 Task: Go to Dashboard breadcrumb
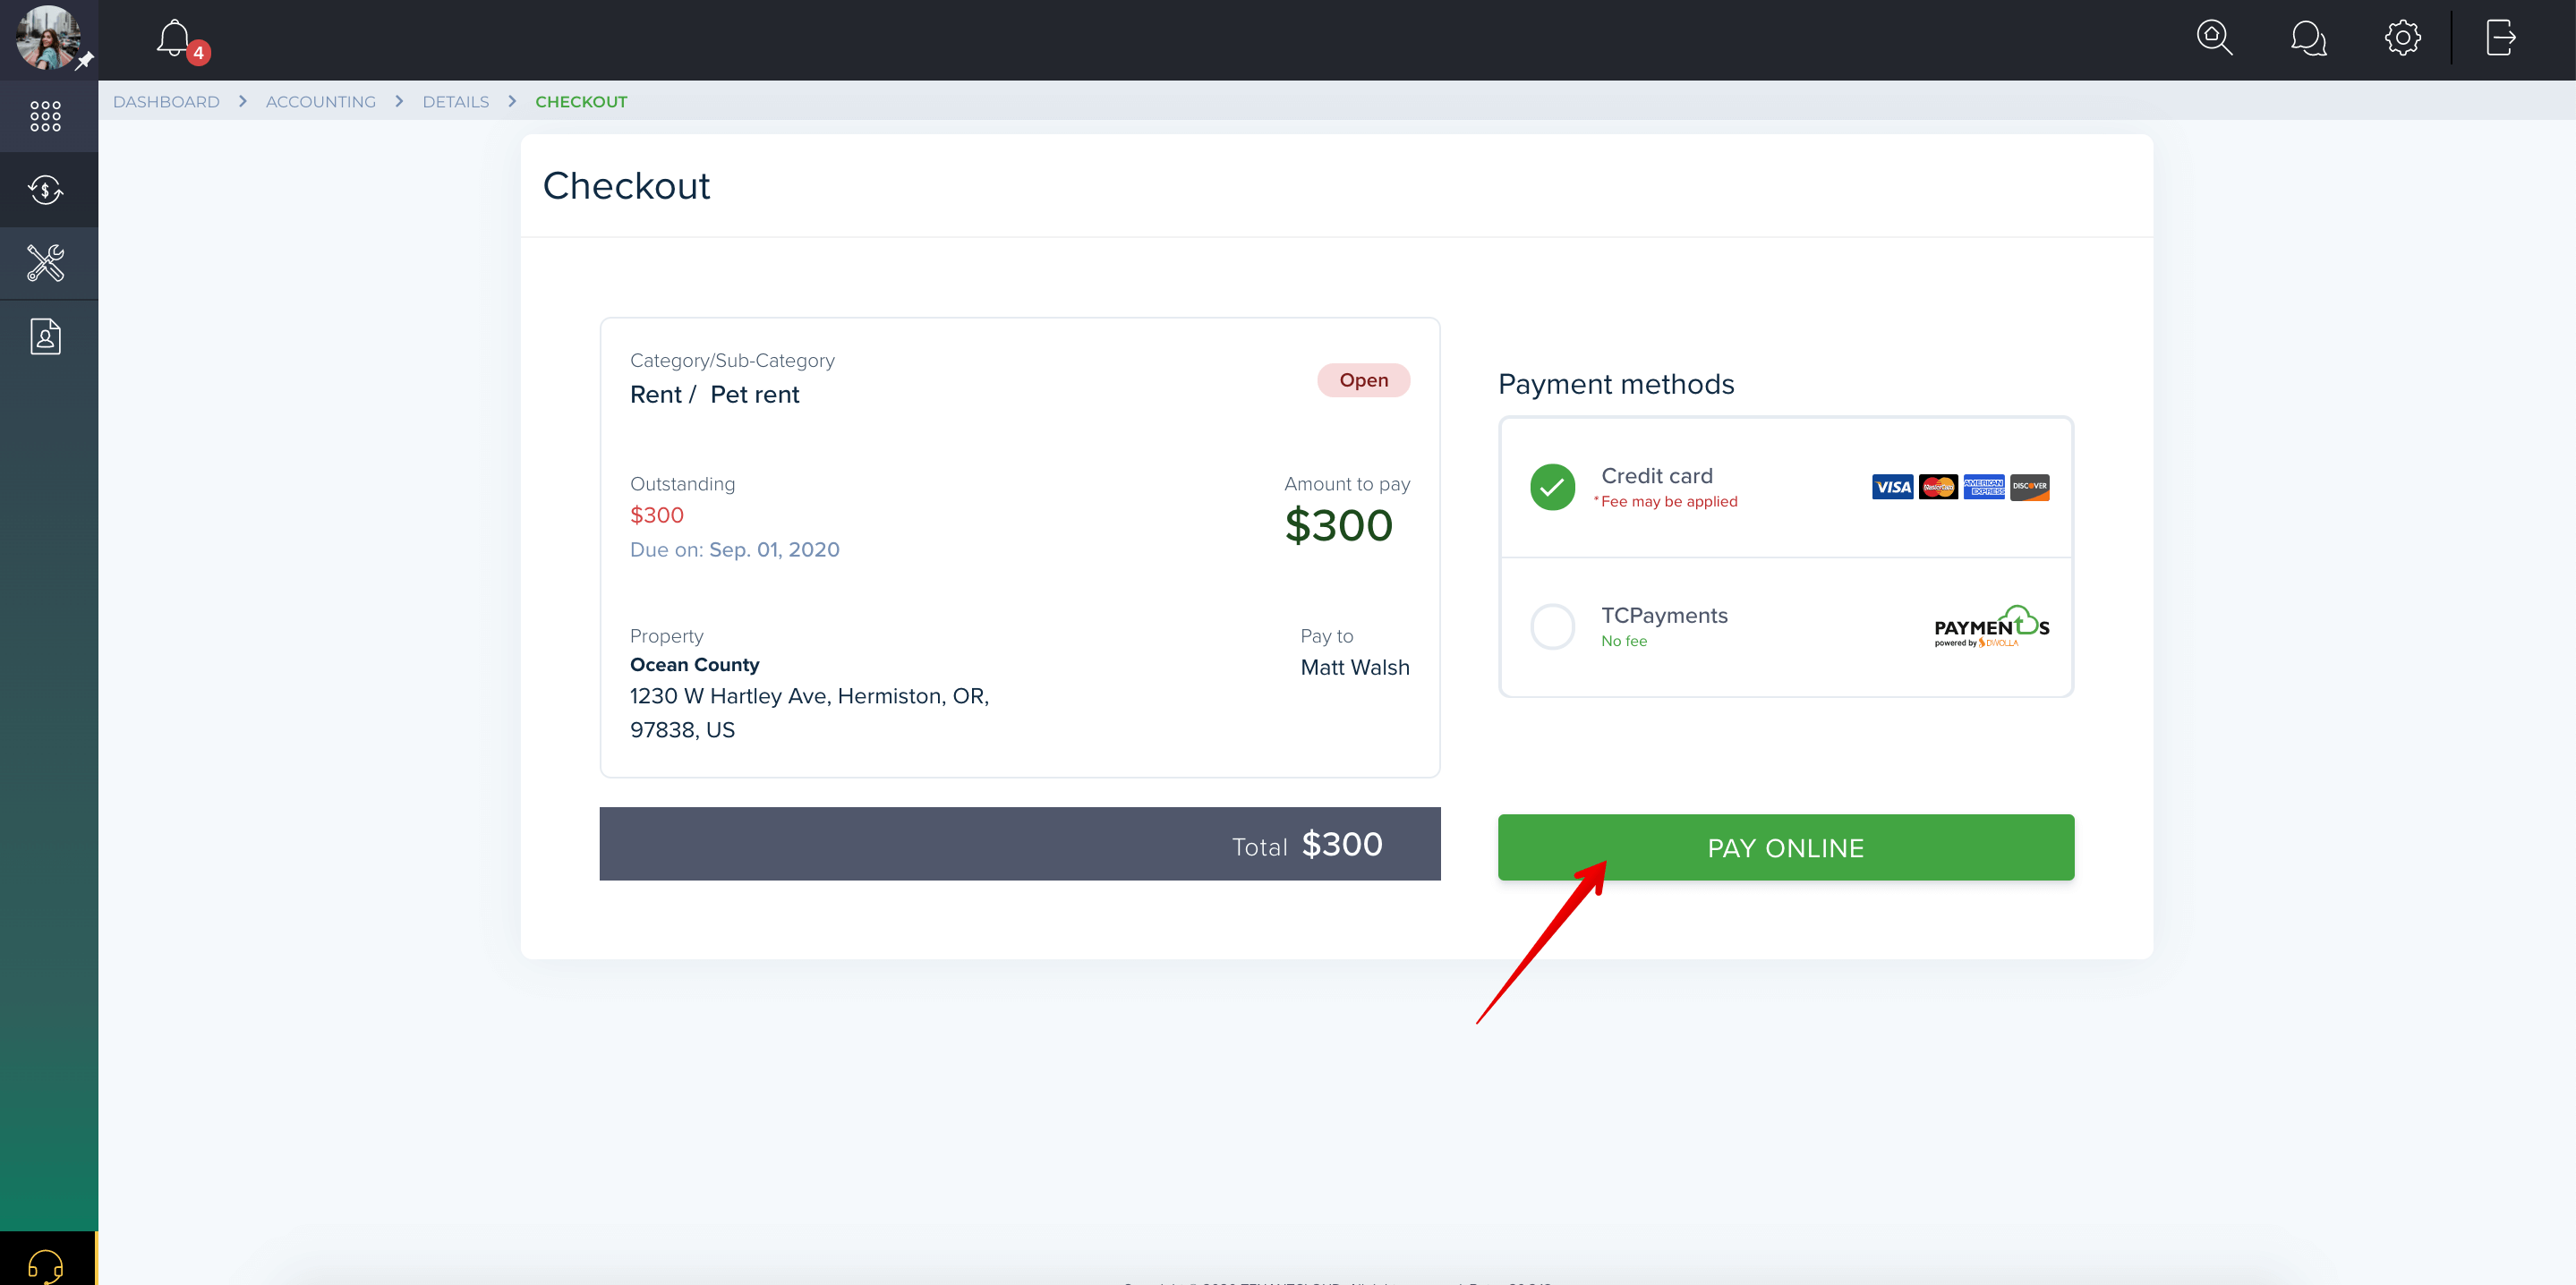point(166,101)
